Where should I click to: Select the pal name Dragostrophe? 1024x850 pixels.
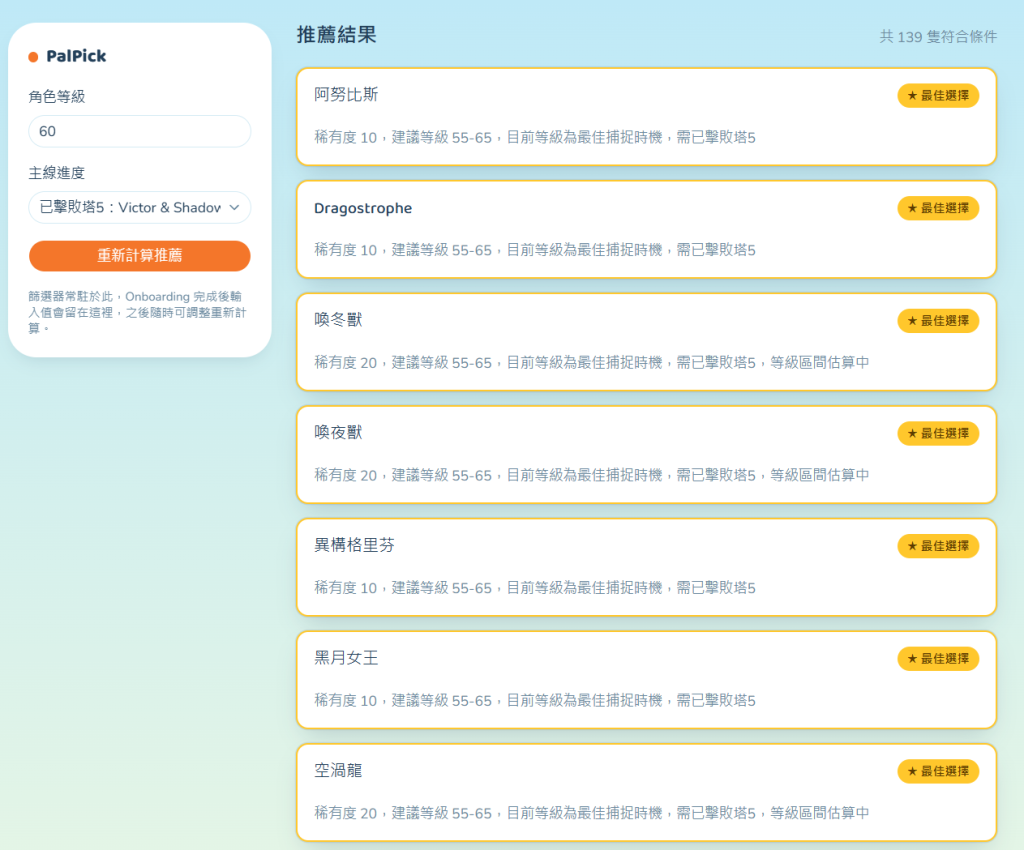point(363,208)
